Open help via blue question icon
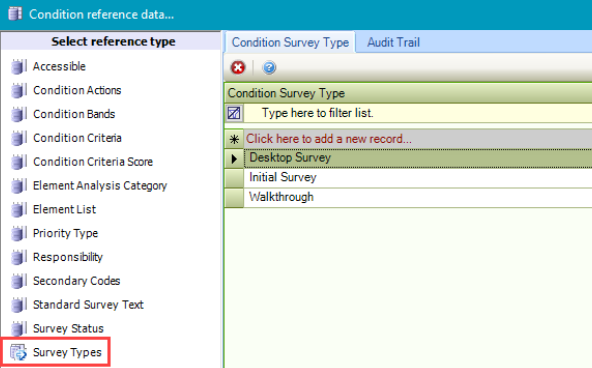Image resolution: width=592 pixels, height=368 pixels. click(269, 68)
